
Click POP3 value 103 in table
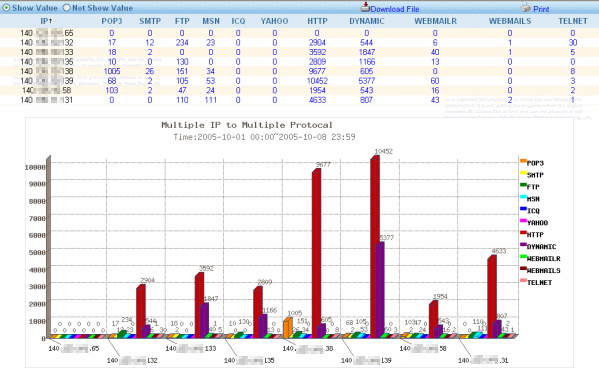[x=112, y=90]
